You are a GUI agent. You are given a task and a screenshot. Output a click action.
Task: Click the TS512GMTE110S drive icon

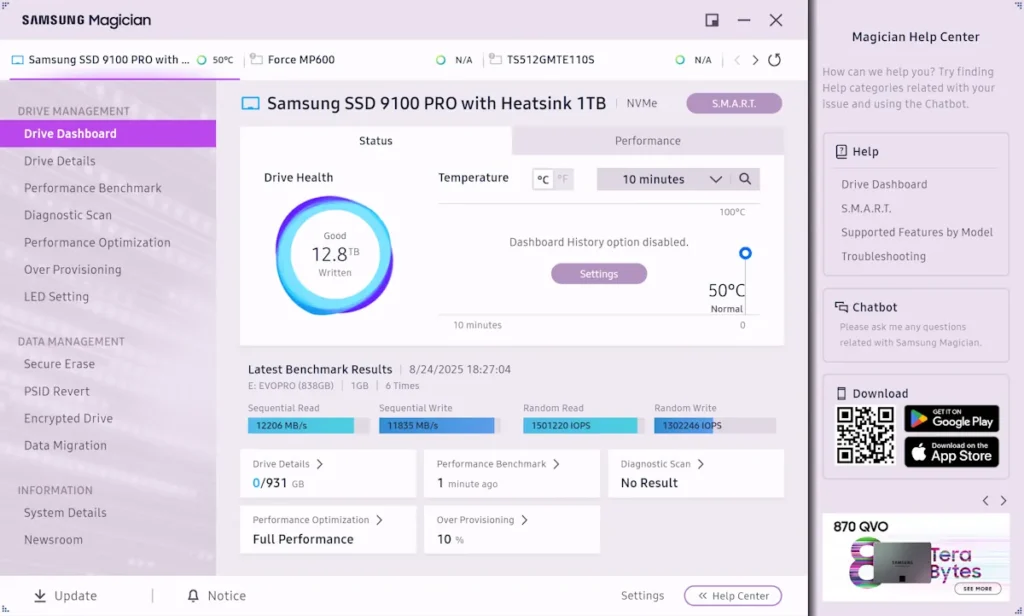(496, 59)
